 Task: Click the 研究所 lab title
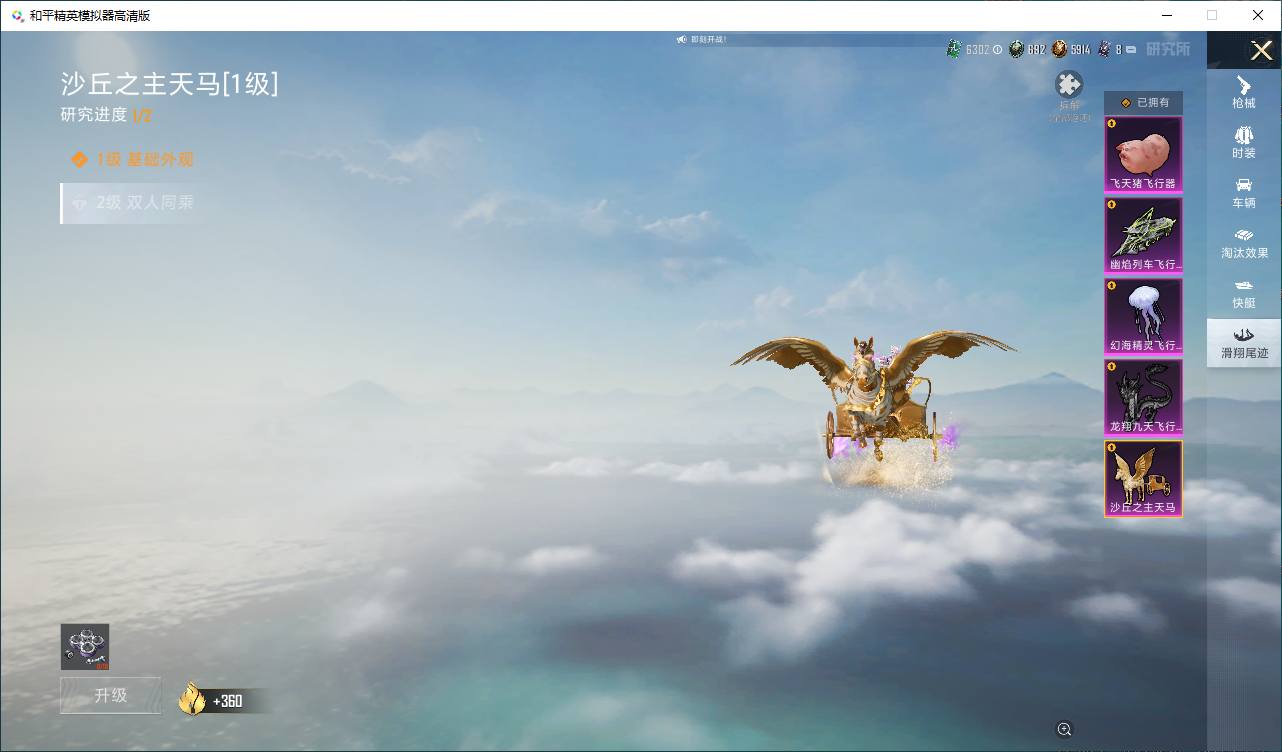(x=1168, y=49)
